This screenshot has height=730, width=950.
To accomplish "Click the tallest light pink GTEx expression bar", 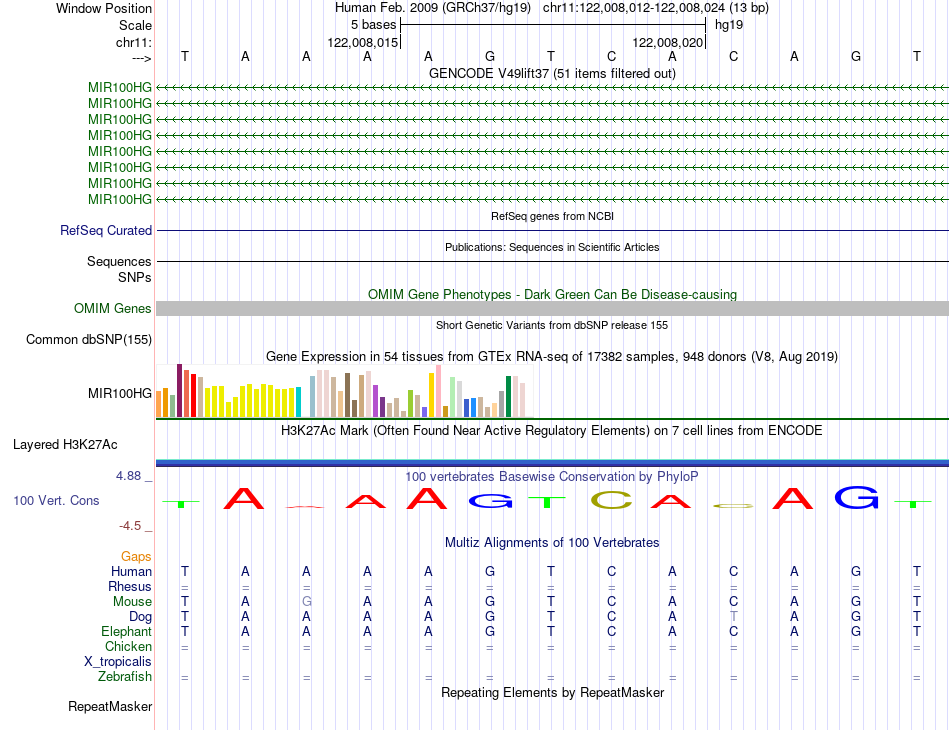I will (439, 391).
